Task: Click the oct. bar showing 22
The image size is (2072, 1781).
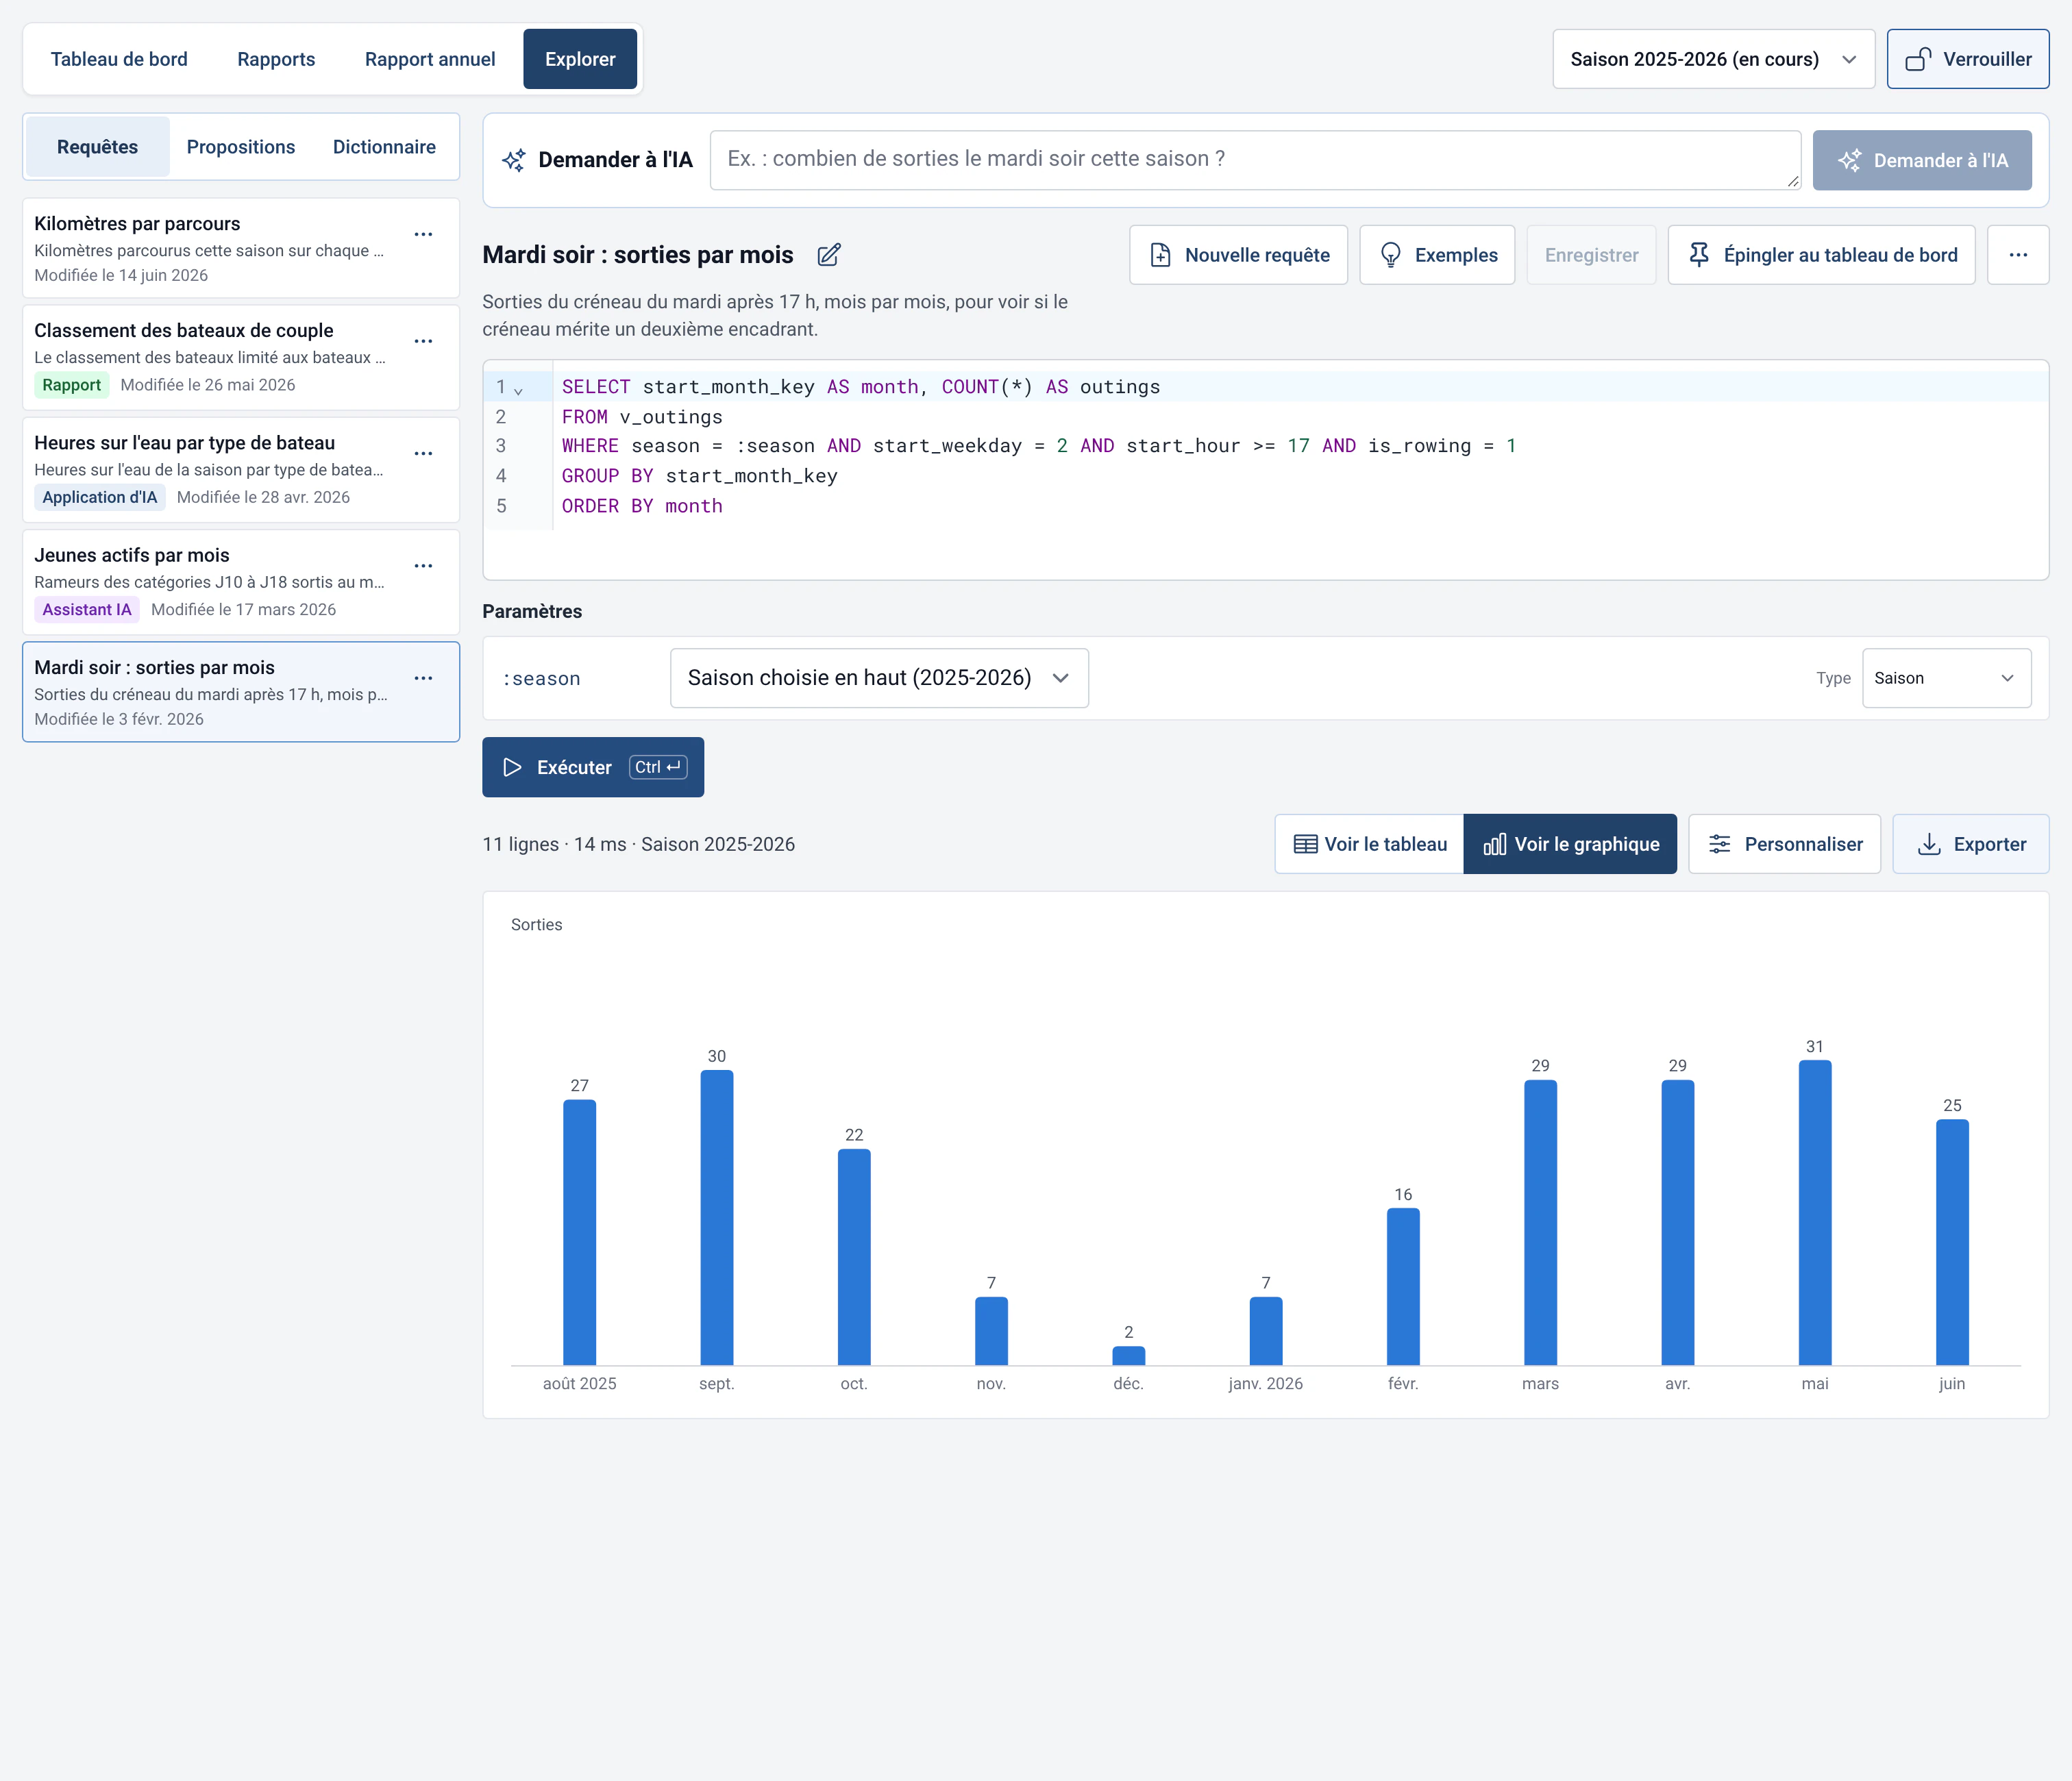Action: (854, 1257)
